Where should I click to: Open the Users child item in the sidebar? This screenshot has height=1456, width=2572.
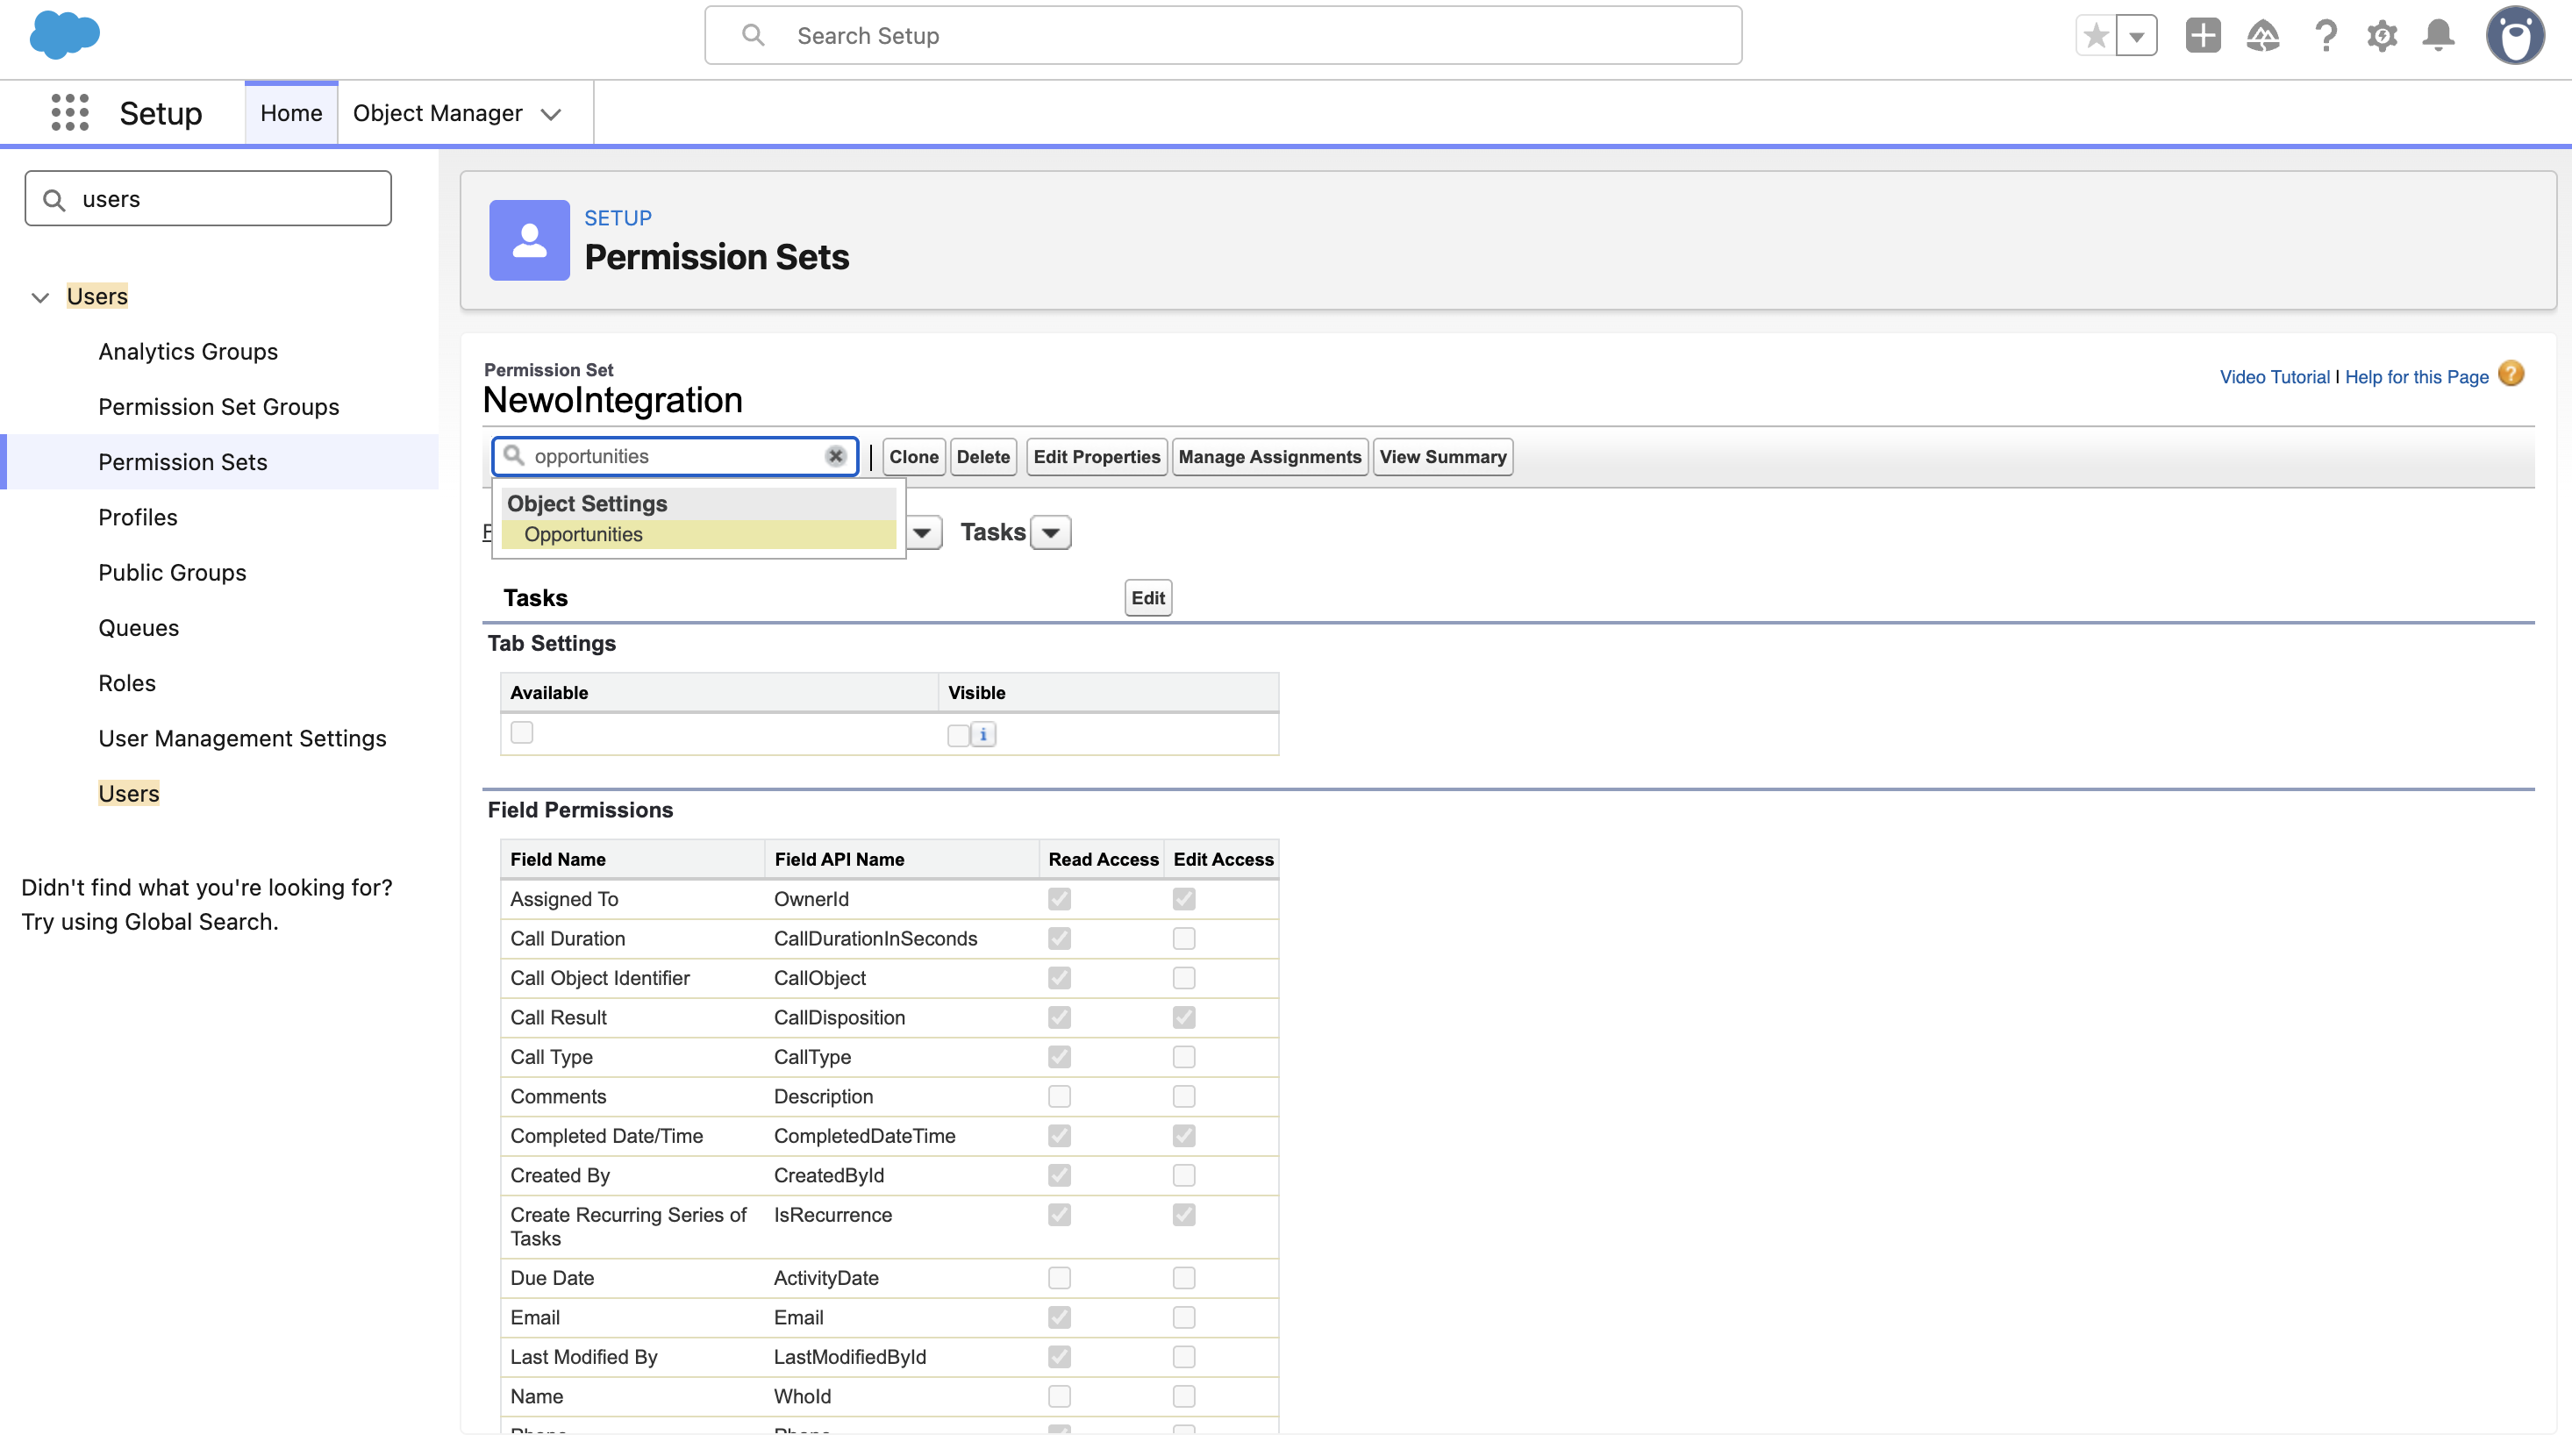click(x=129, y=793)
